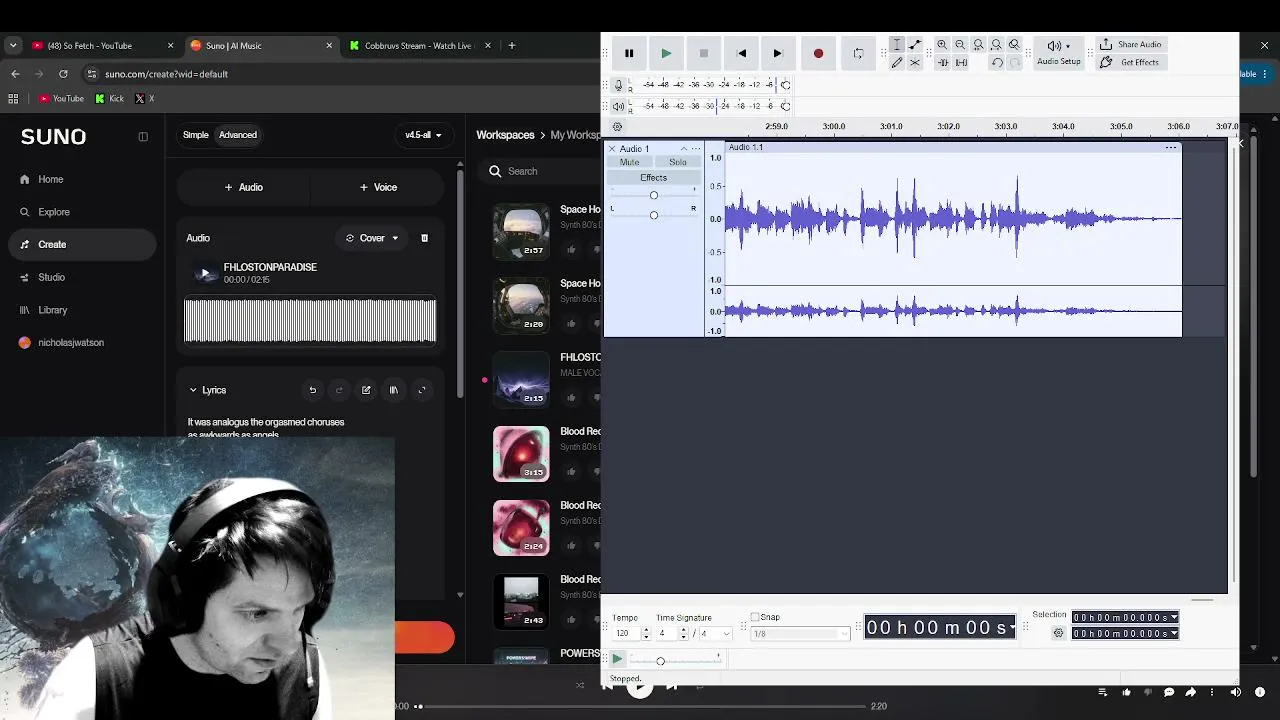Open the selection toolbar settings gear
This screenshot has height=720, width=1280.
[1058, 633]
